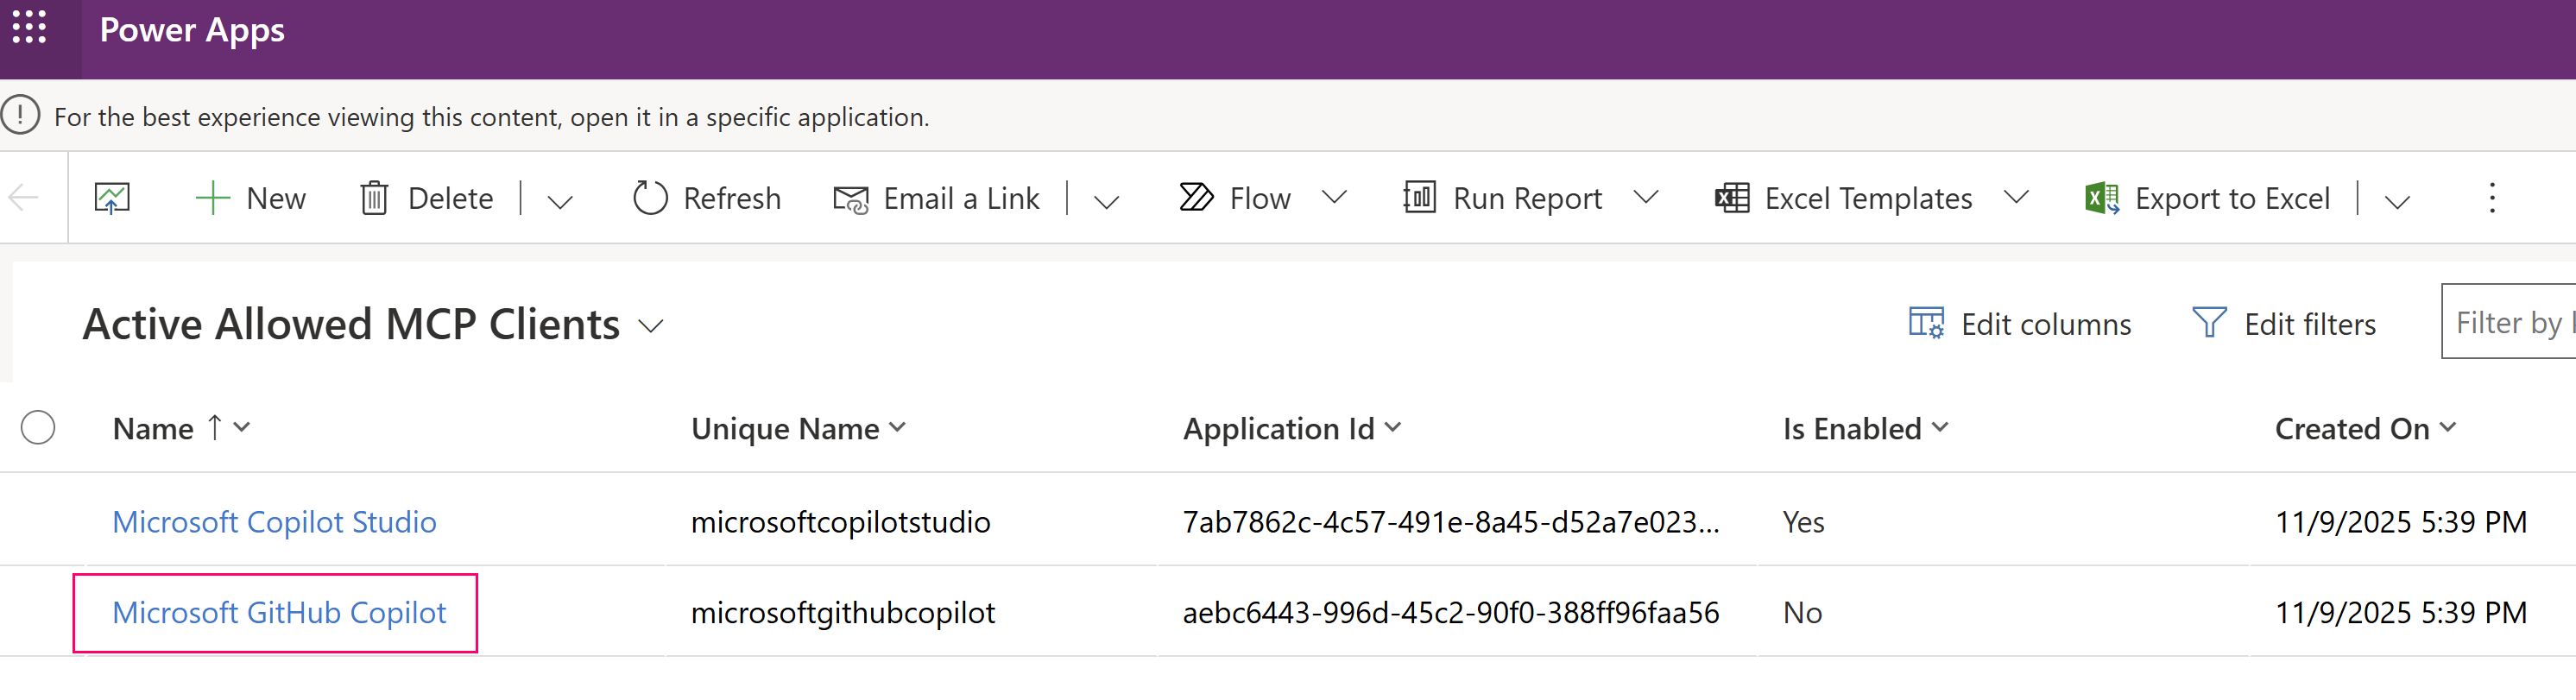Expand the Active Allowed MCP Clients view selector
Screen dimensions: 2576x700
click(x=651, y=326)
